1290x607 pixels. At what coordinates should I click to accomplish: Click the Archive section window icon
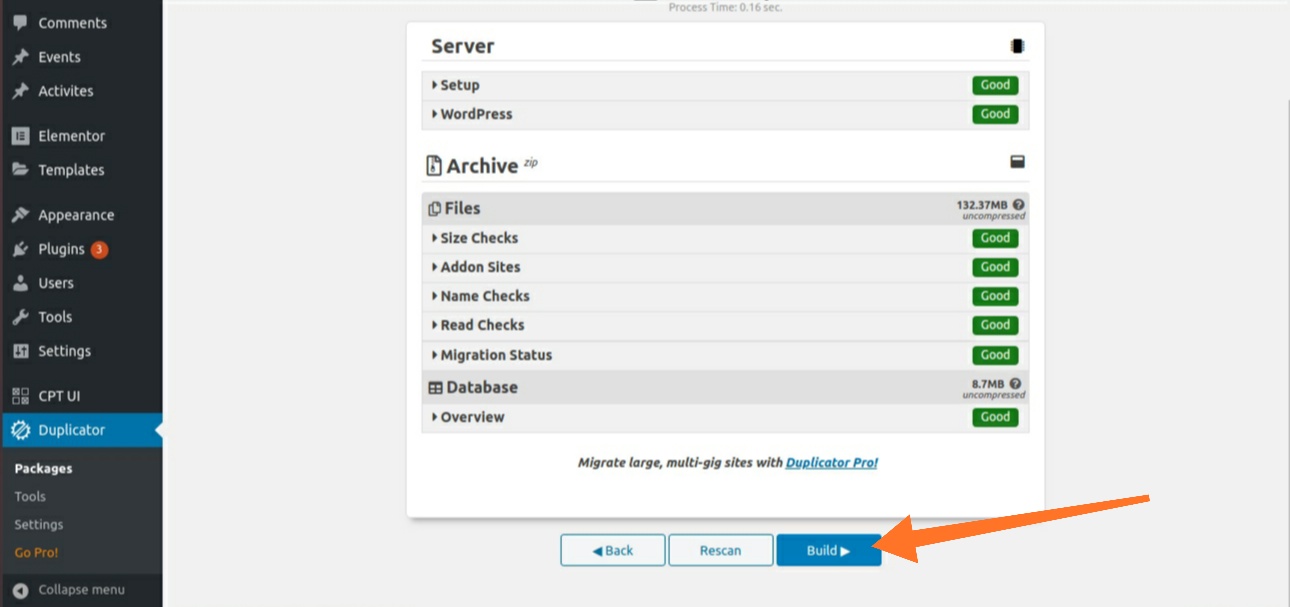tap(1017, 162)
